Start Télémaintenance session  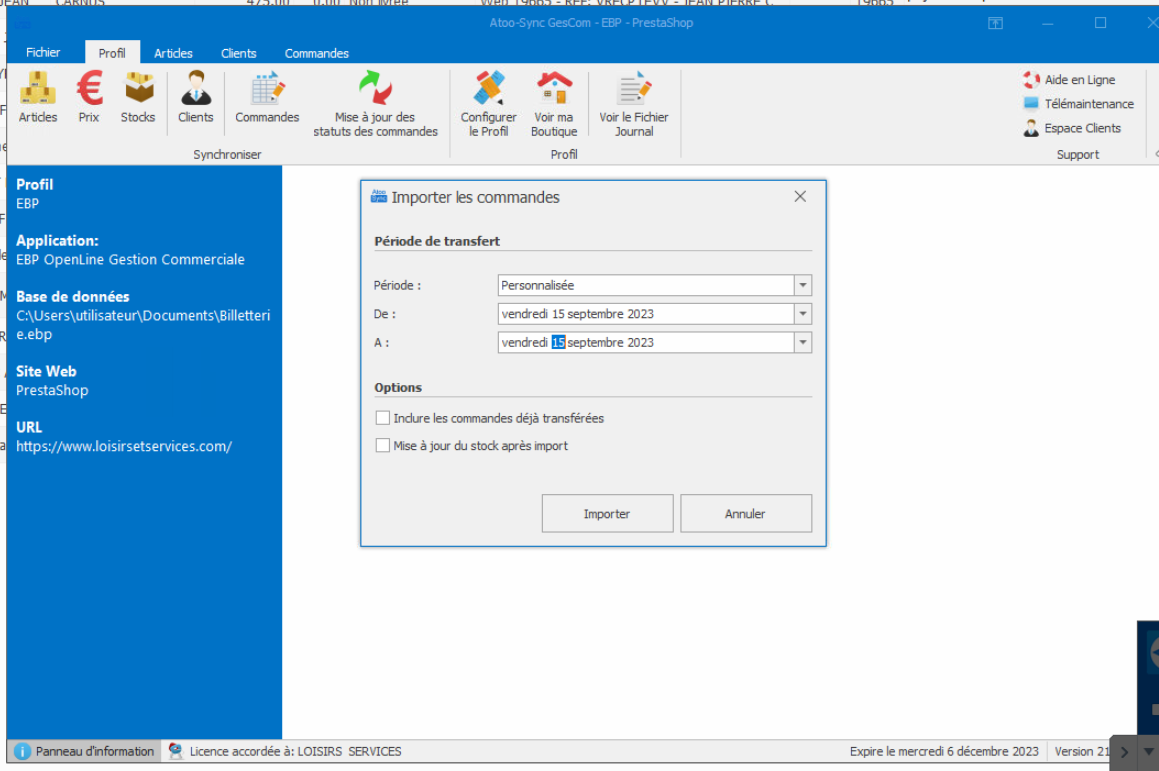tap(1078, 104)
